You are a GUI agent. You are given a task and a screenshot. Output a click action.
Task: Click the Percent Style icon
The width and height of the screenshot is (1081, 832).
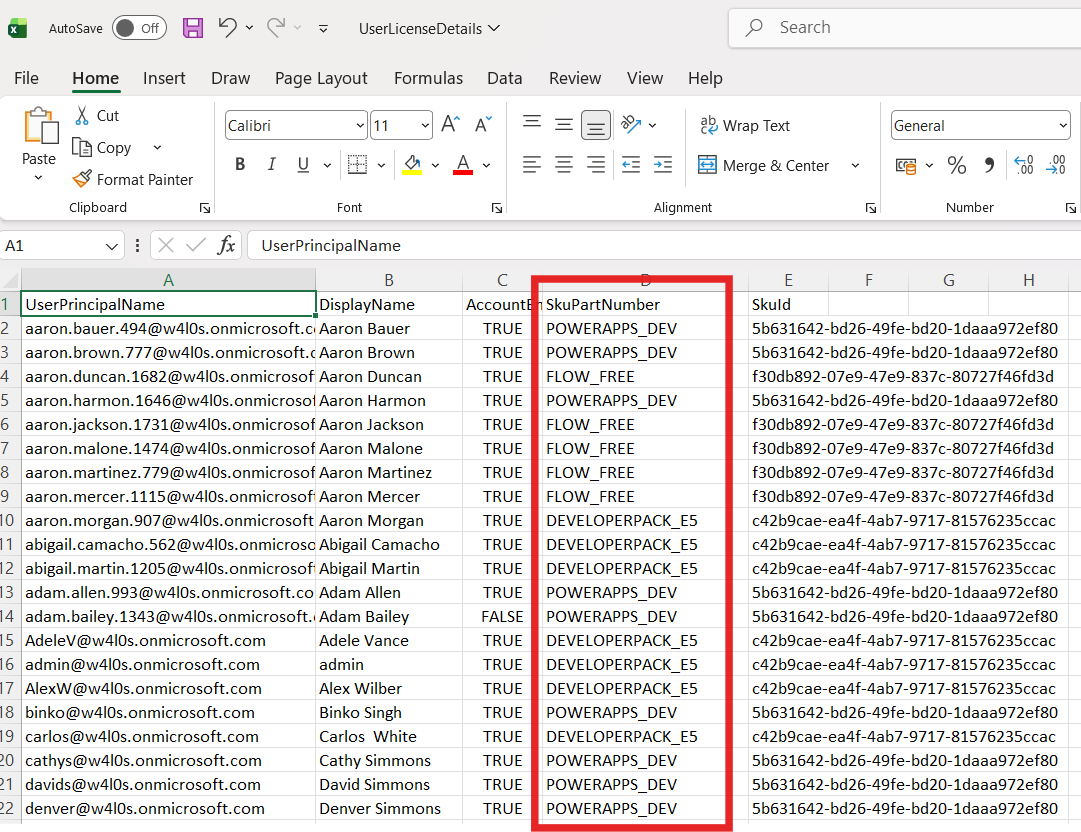[x=956, y=165]
